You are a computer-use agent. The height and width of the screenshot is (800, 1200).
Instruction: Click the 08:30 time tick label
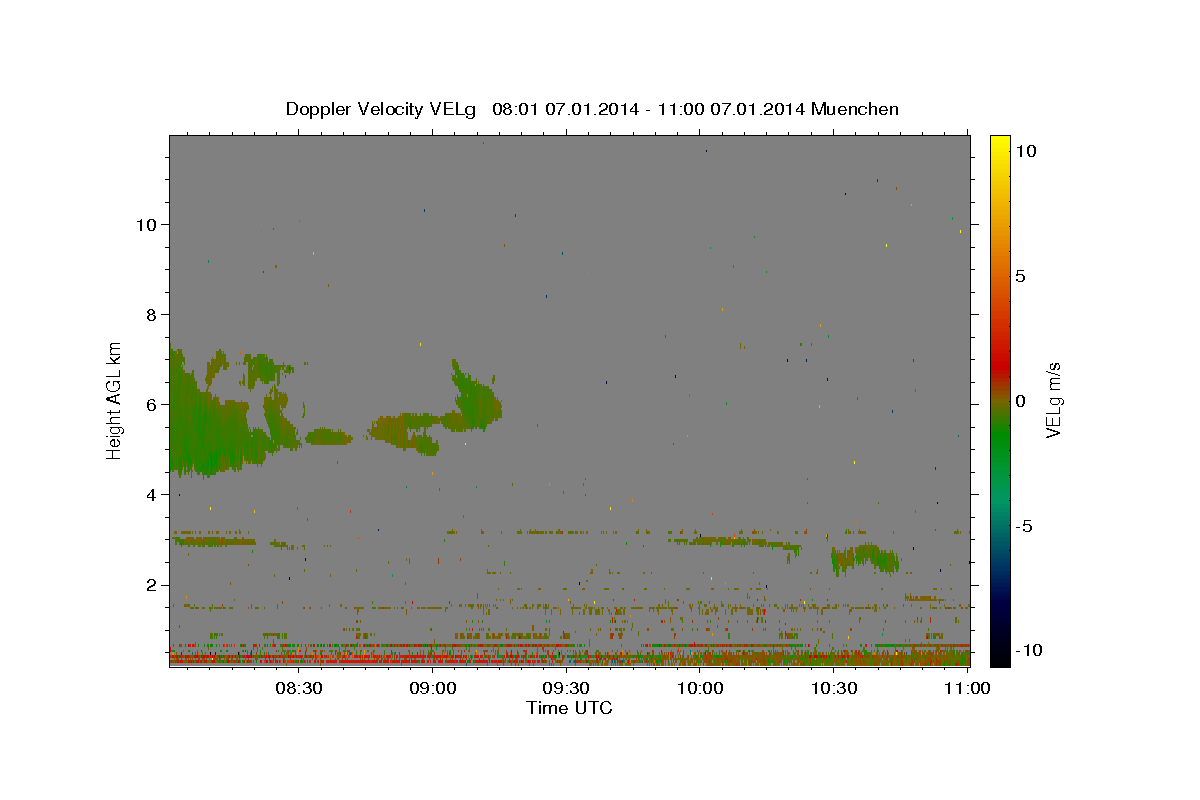[x=298, y=688]
